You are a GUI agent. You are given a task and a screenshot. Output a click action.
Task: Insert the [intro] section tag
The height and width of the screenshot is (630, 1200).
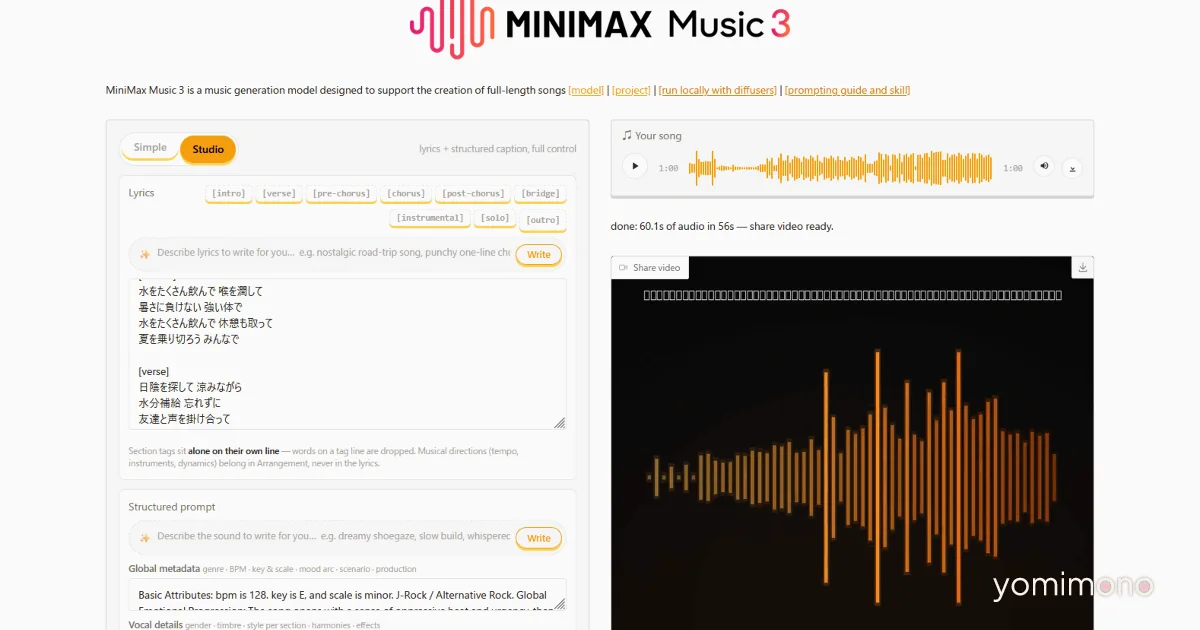[x=229, y=193]
